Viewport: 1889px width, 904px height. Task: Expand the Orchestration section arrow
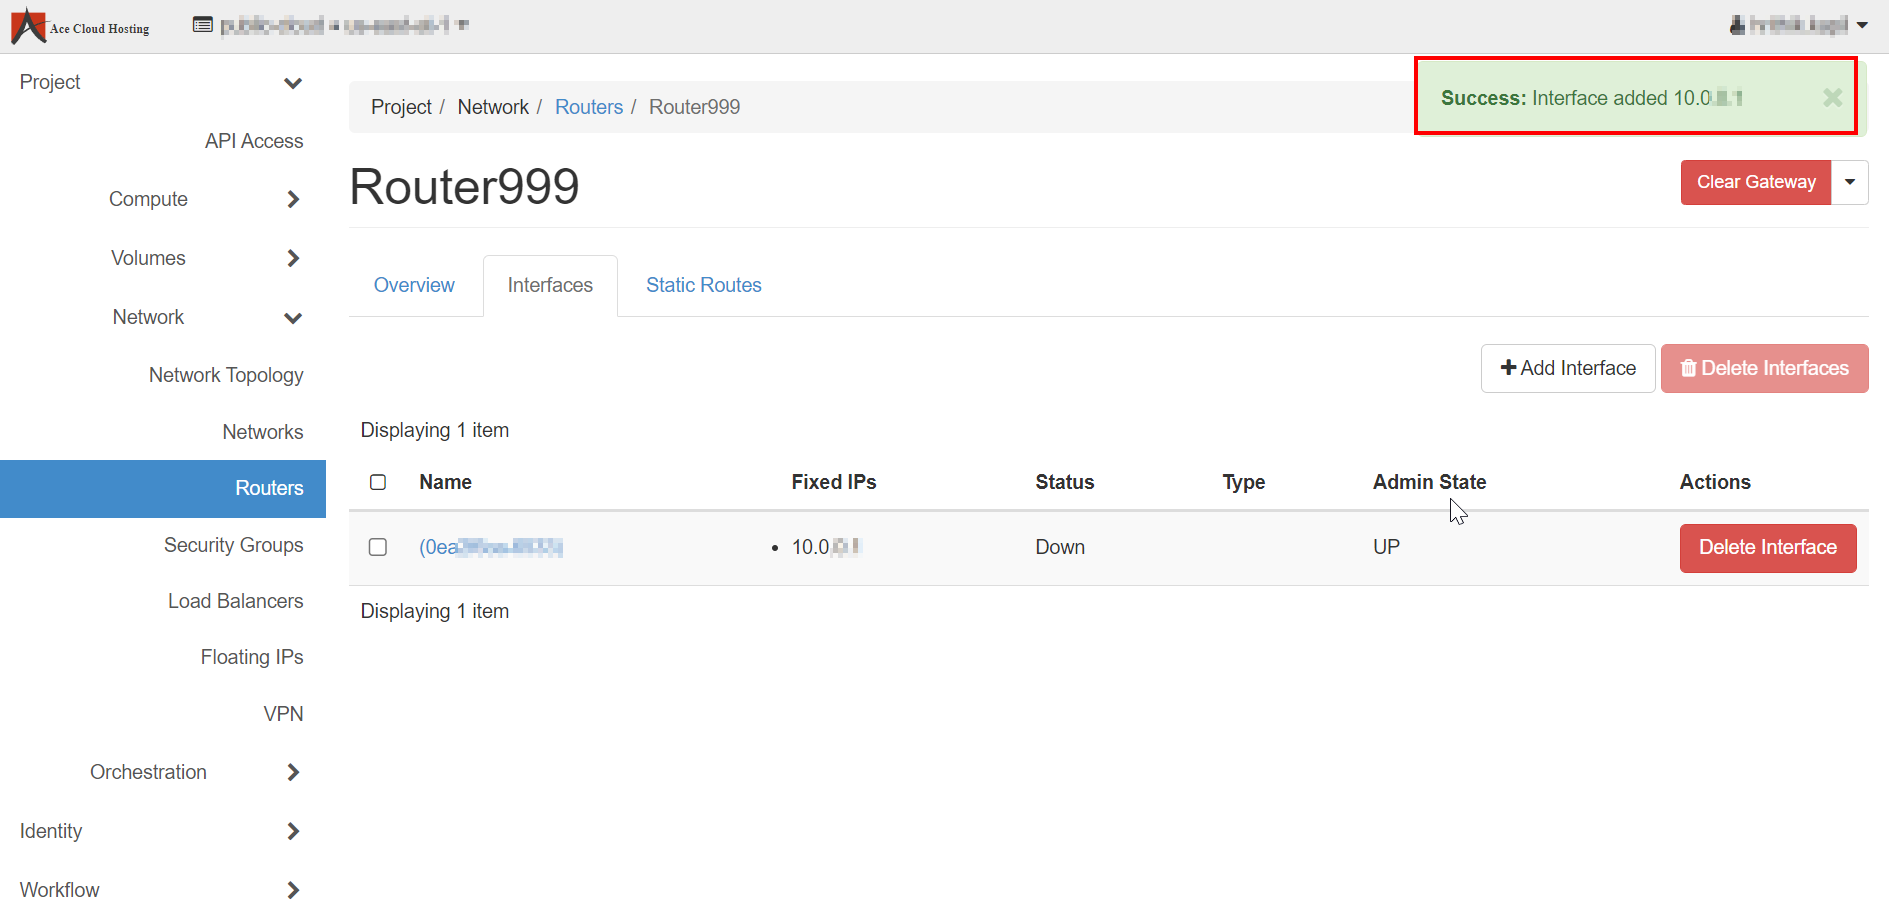(x=293, y=772)
